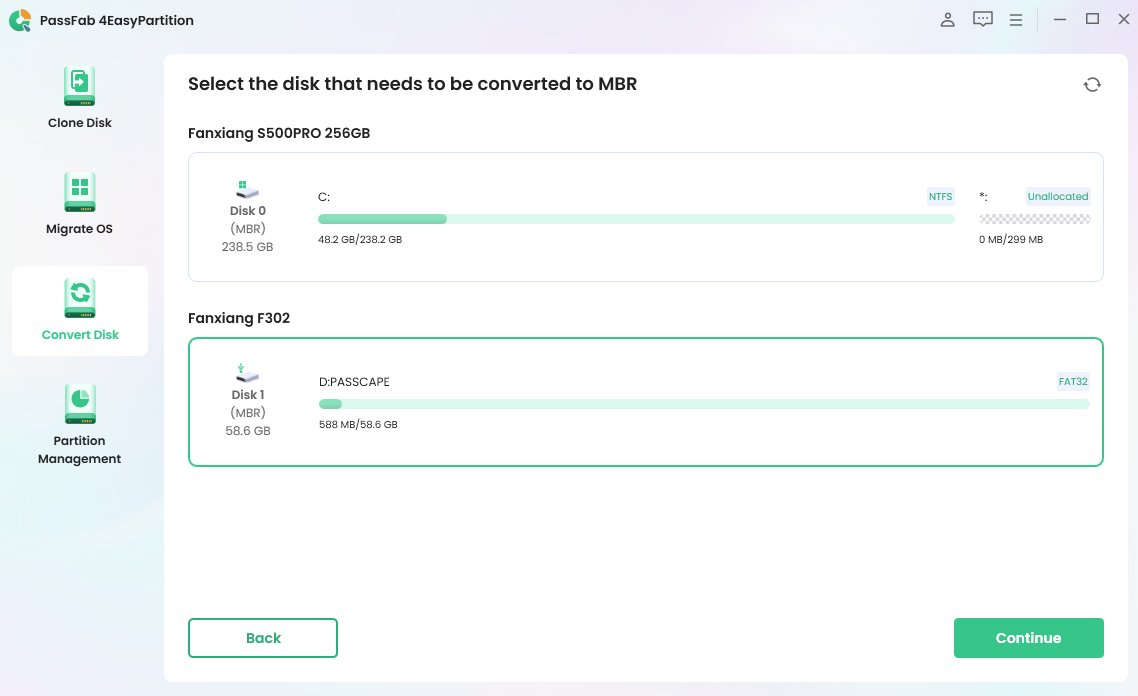Viewport: 1138px width, 696px height.
Task: Select the Convert Disk sidebar icon
Action: tap(80, 299)
